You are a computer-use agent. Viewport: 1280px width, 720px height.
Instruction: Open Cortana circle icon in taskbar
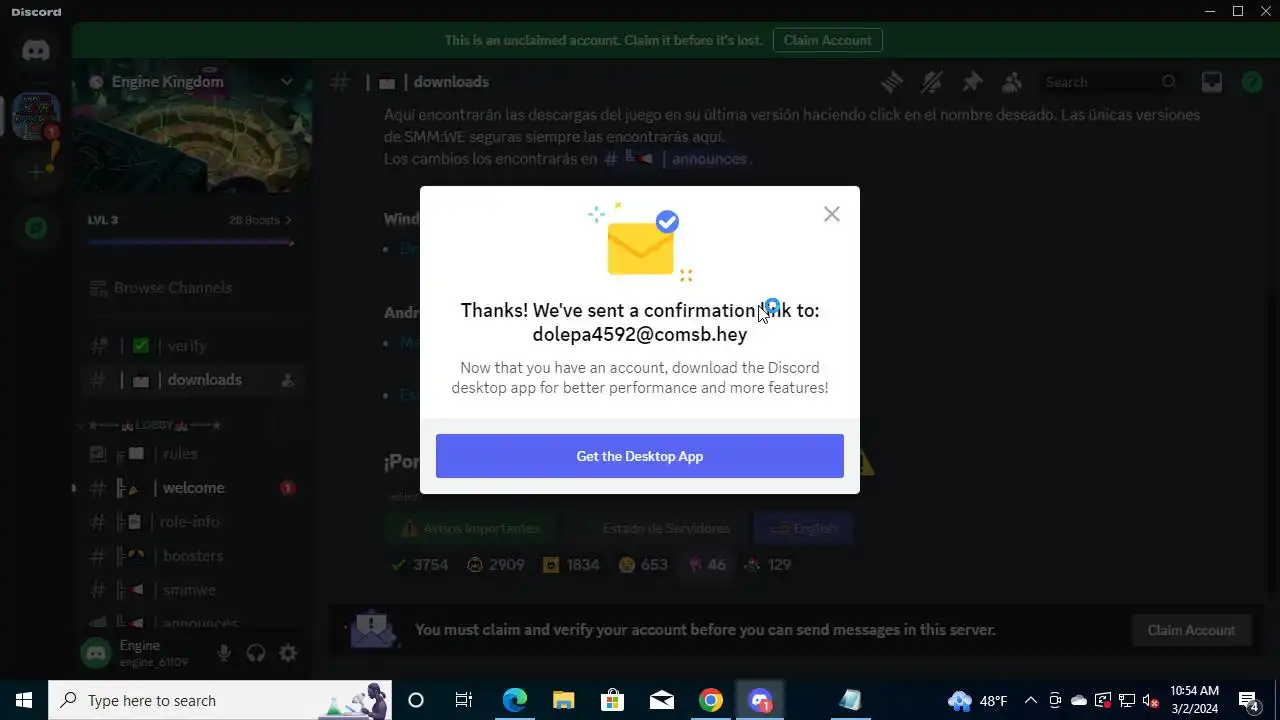pyautogui.click(x=416, y=700)
